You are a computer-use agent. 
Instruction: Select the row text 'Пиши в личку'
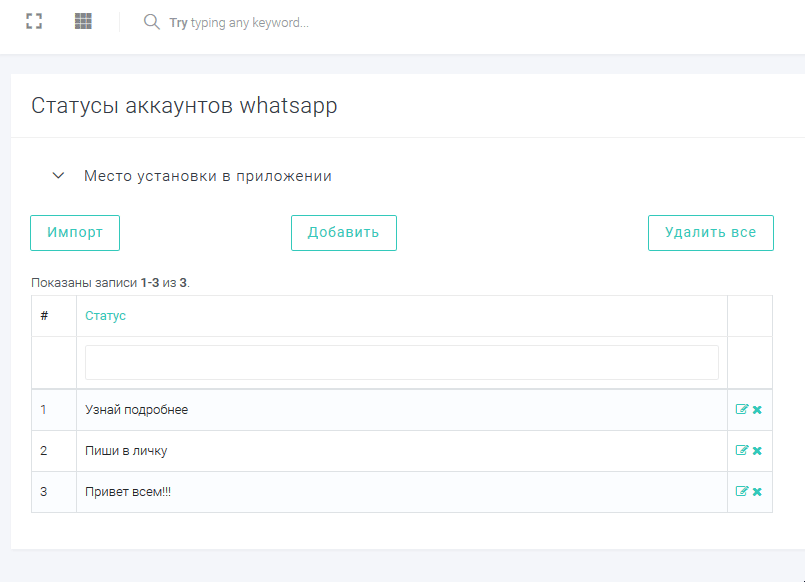click(126, 451)
